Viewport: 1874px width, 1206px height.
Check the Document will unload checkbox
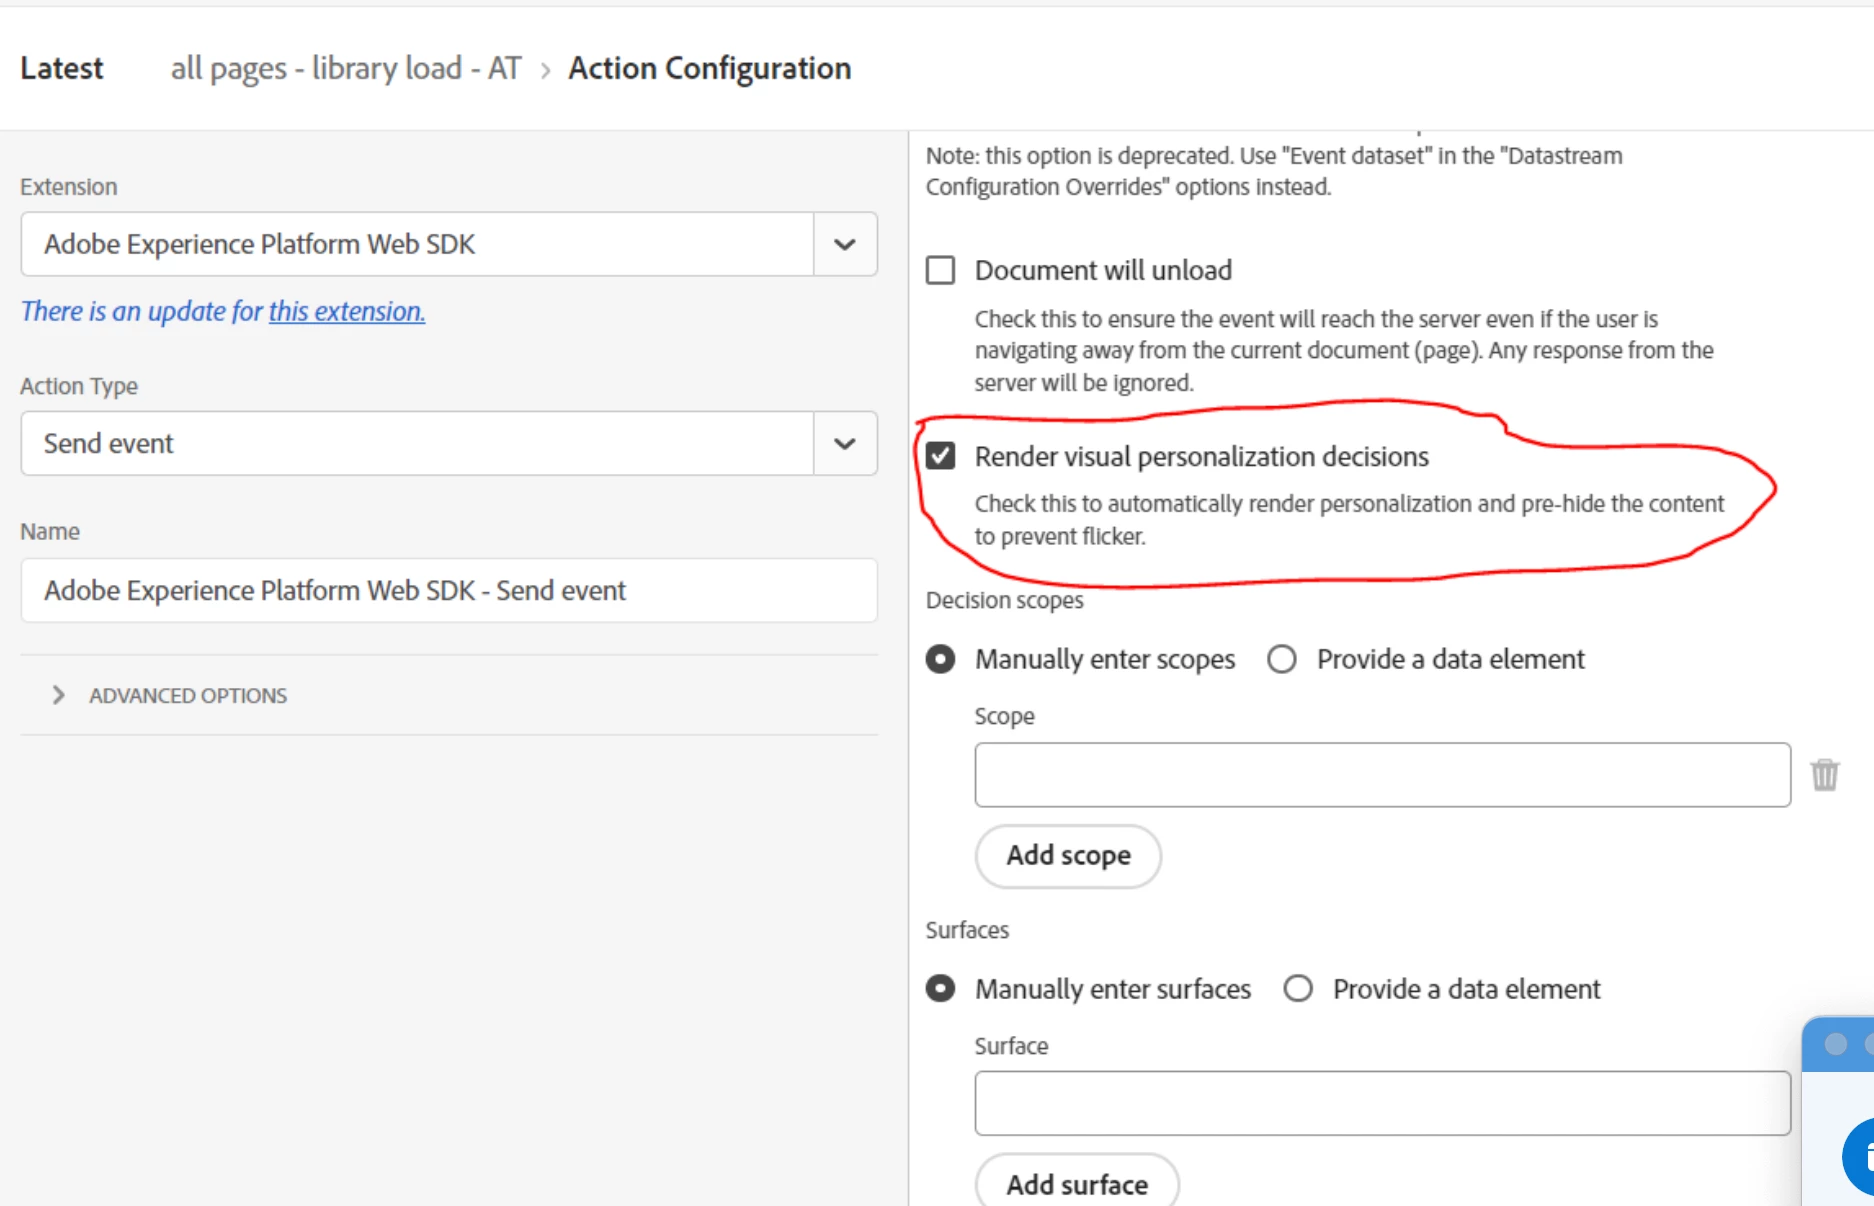click(x=940, y=270)
